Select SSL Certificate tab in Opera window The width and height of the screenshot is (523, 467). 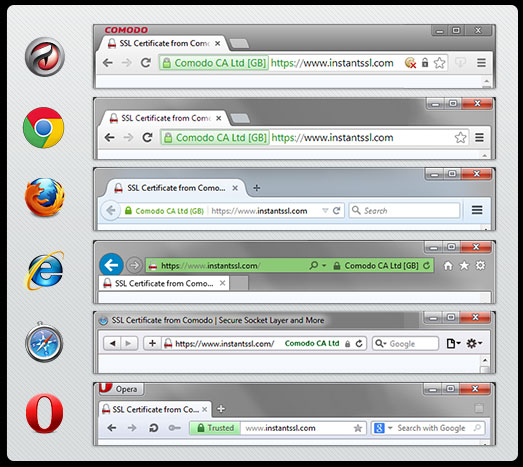[154, 409]
